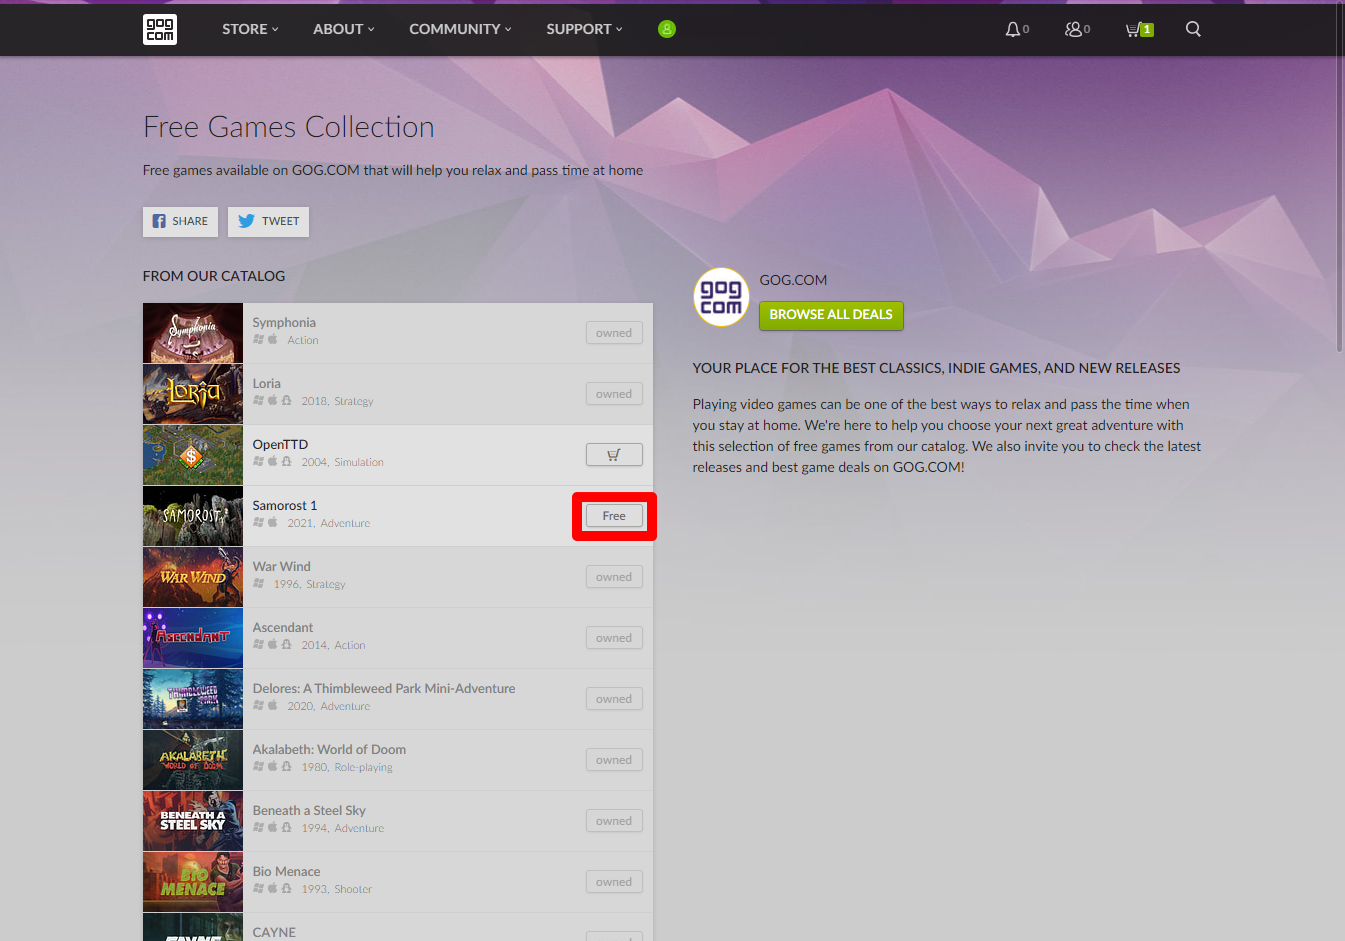Open the Symphonia game thumbnail
This screenshot has width=1345, height=941.
pos(193,333)
